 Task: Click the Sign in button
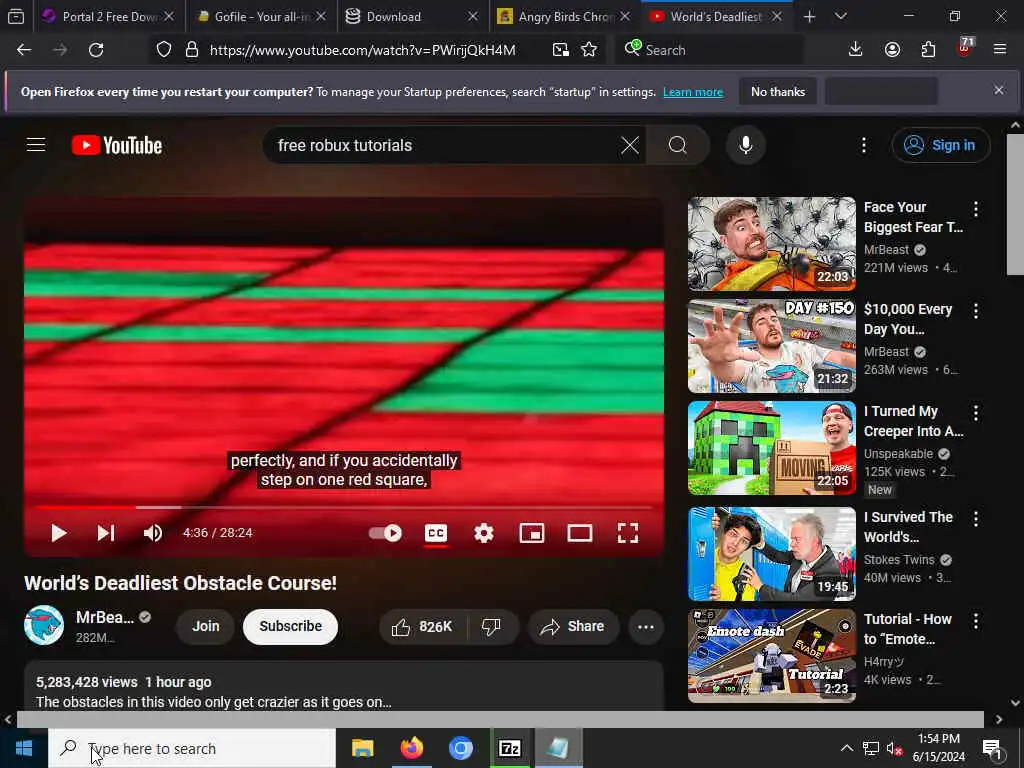point(940,145)
